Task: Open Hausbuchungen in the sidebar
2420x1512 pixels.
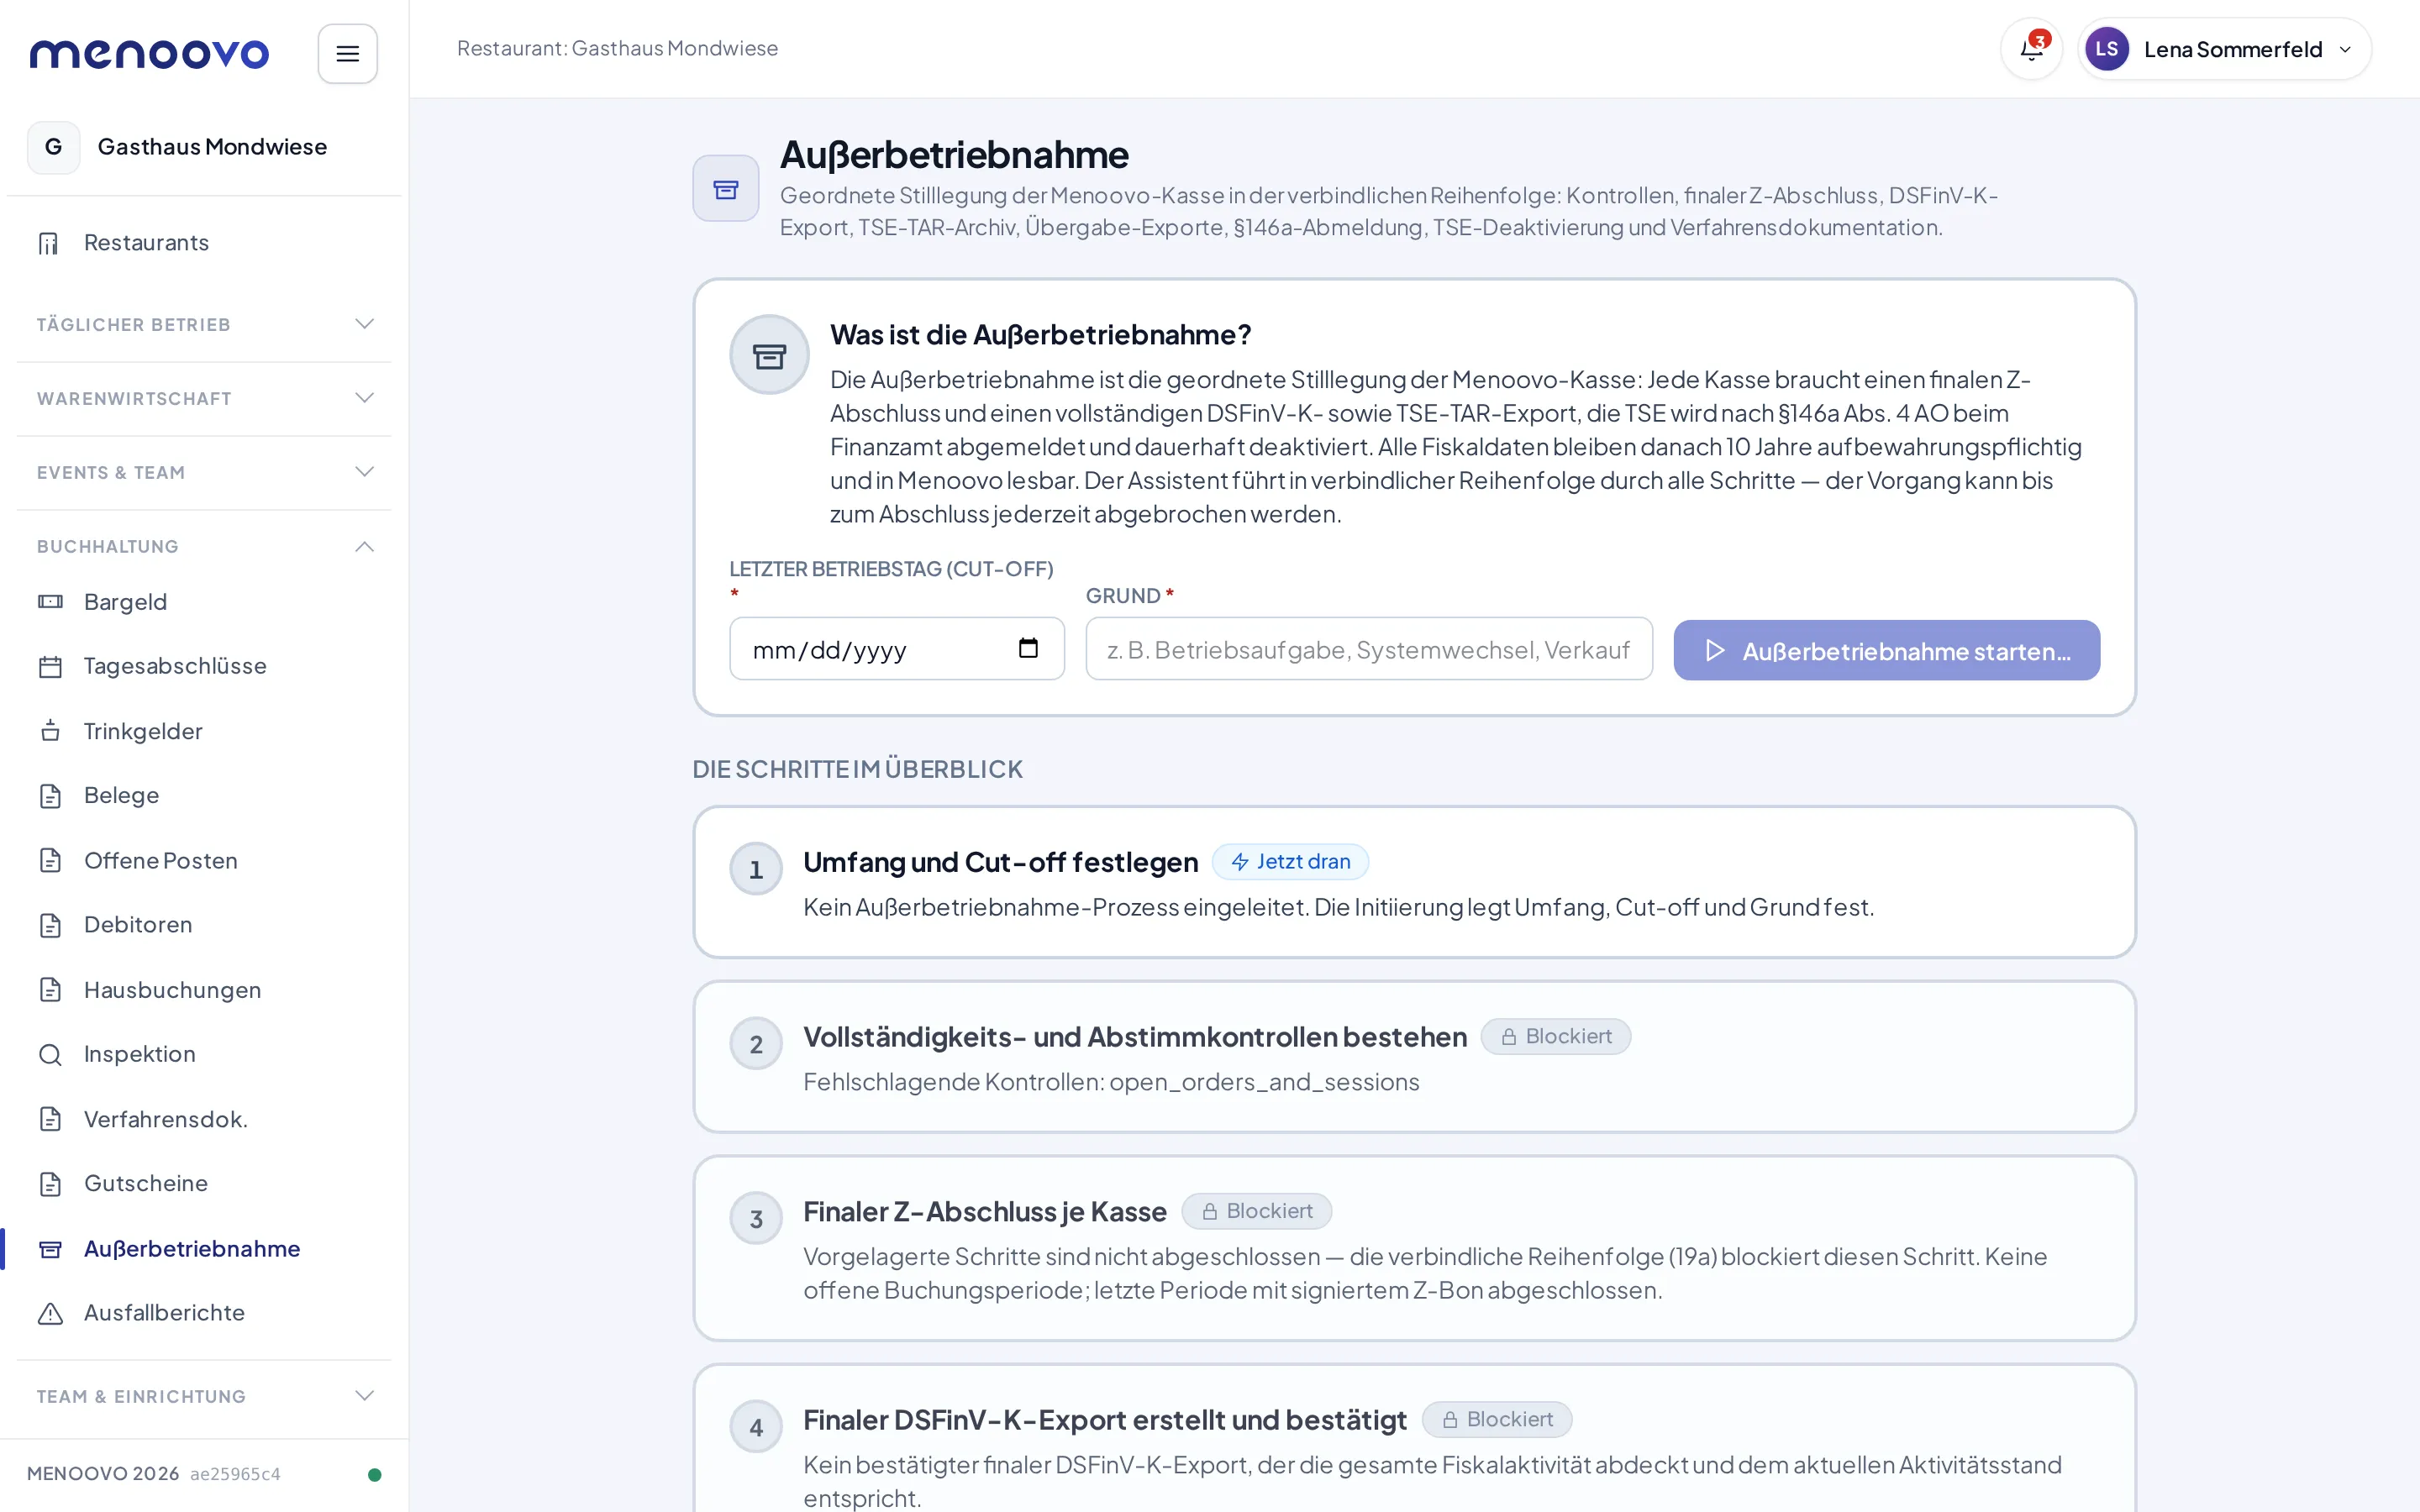Action: pyautogui.click(x=204, y=990)
